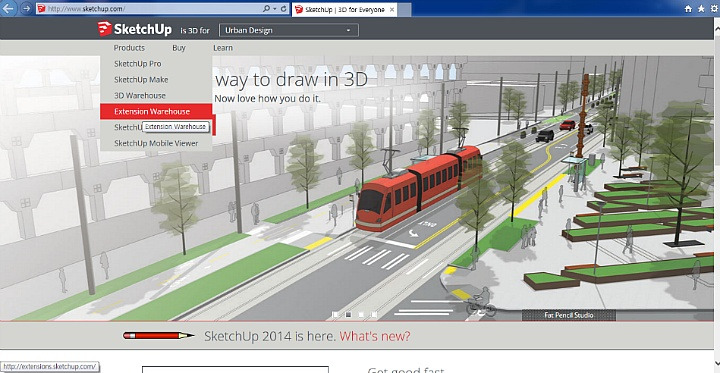Go forward with the browser forward arrow

click(27, 8)
